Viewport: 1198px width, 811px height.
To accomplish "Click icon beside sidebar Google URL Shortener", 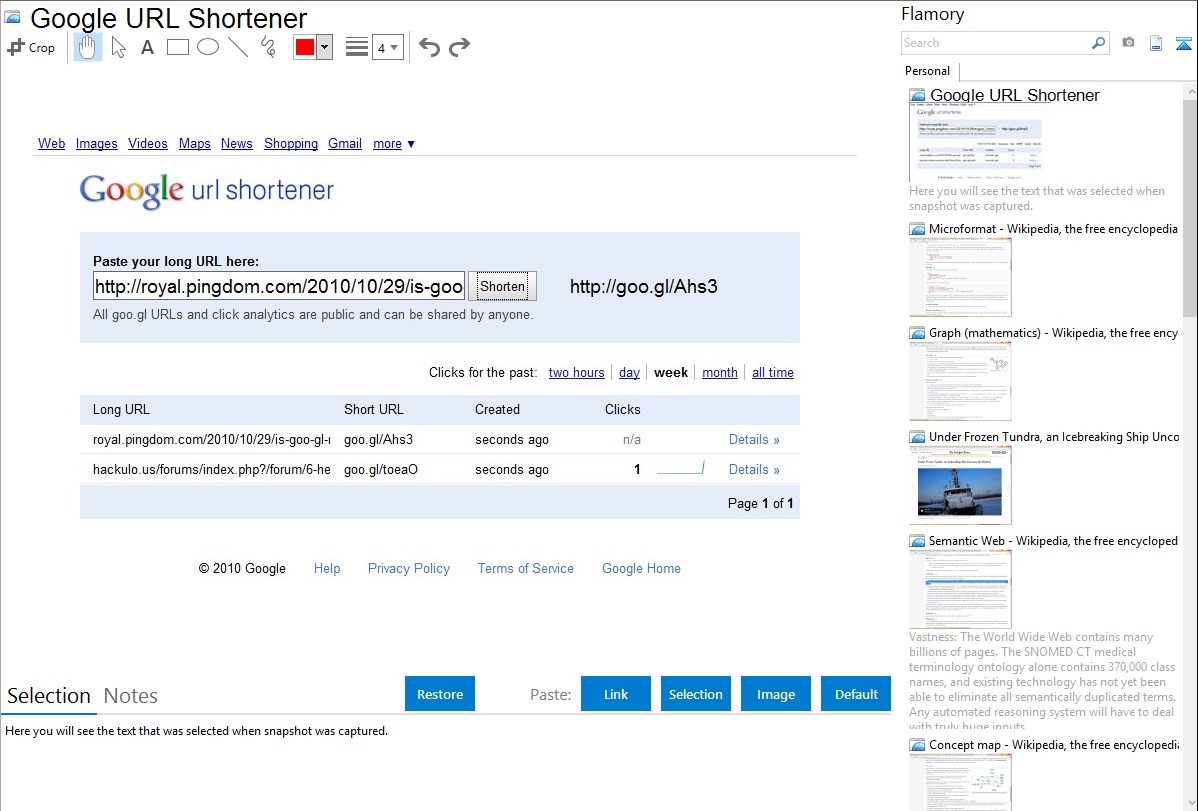I will [x=917, y=96].
